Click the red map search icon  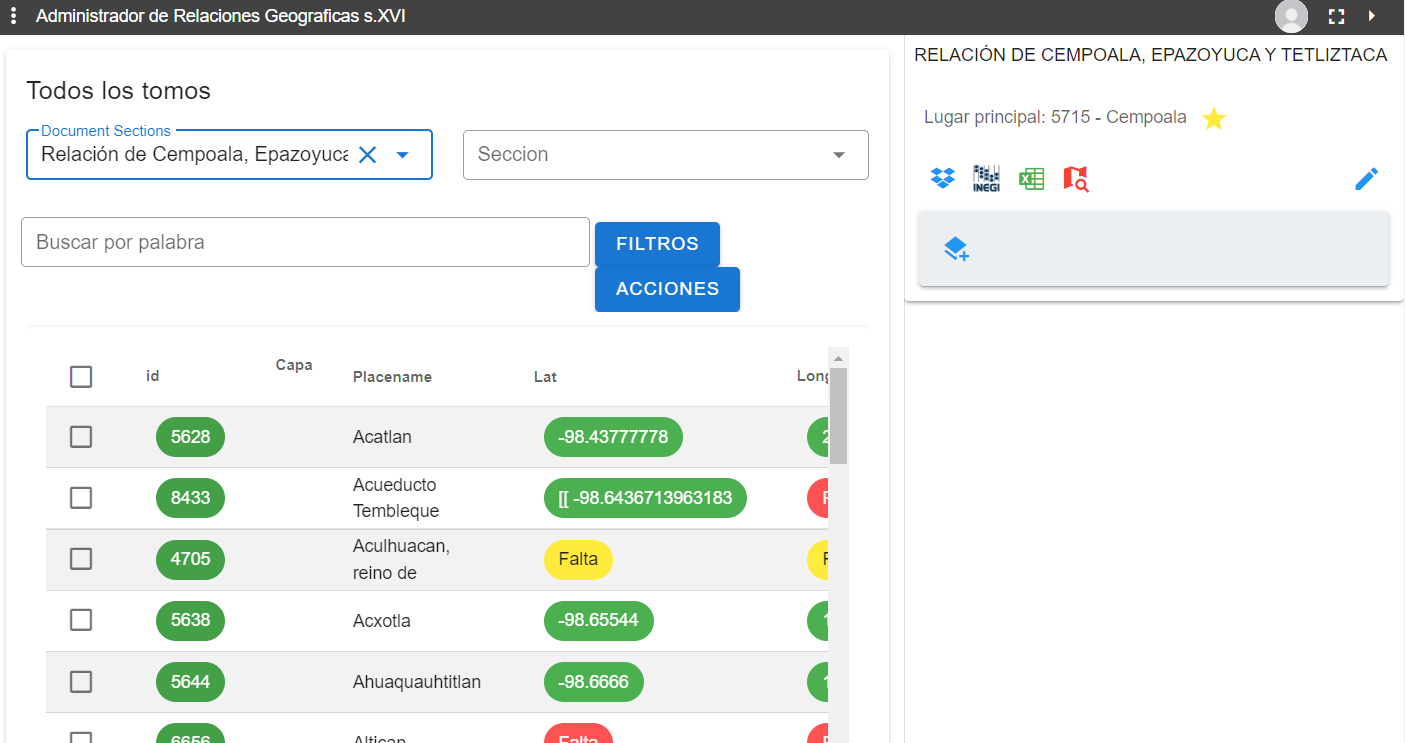click(1075, 179)
